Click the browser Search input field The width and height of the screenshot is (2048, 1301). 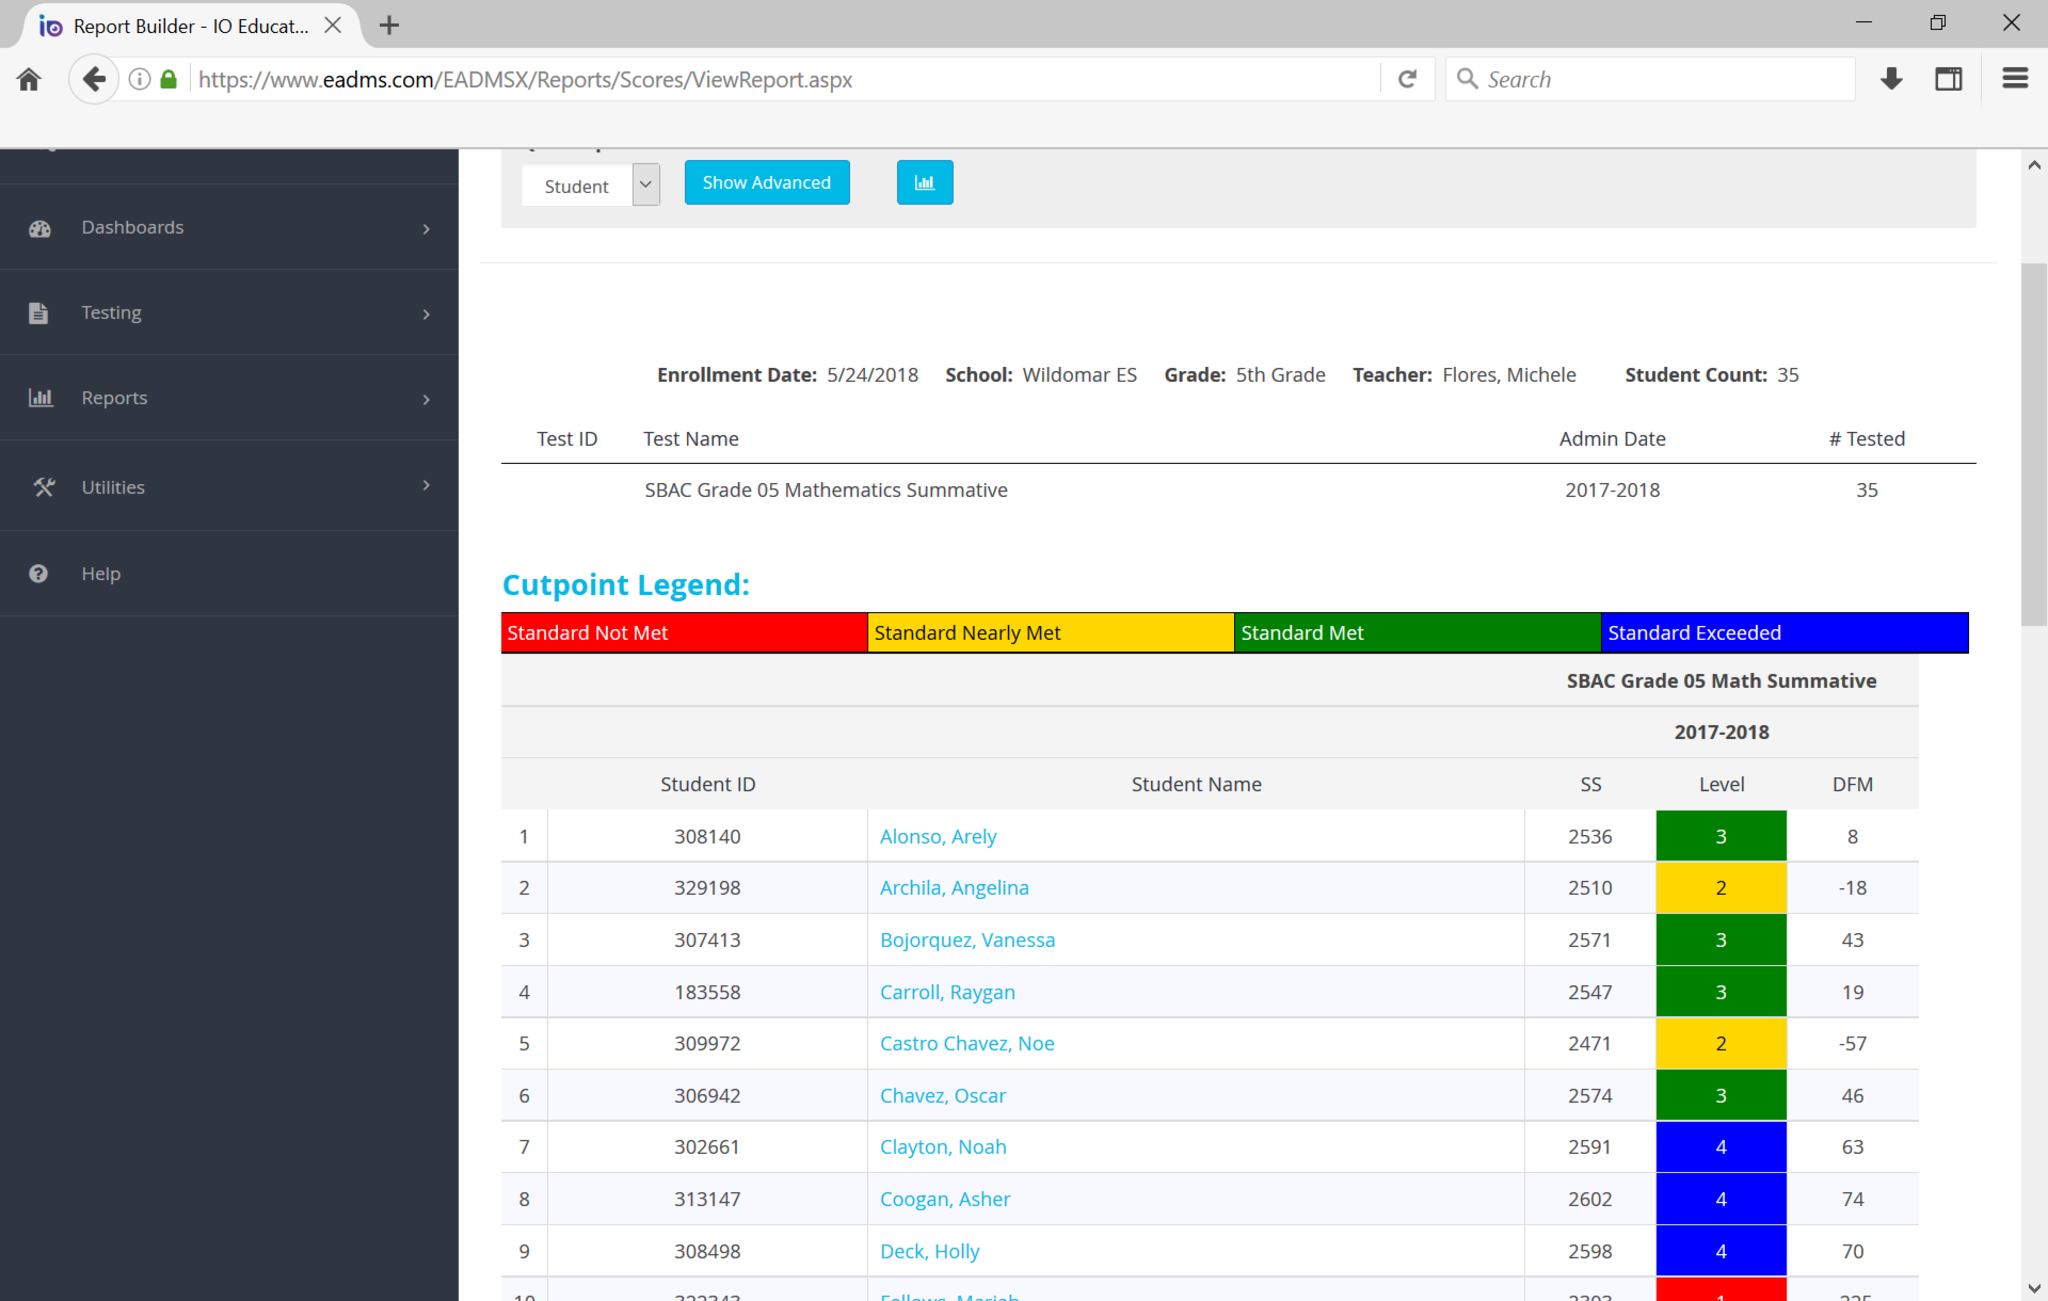(1660, 79)
